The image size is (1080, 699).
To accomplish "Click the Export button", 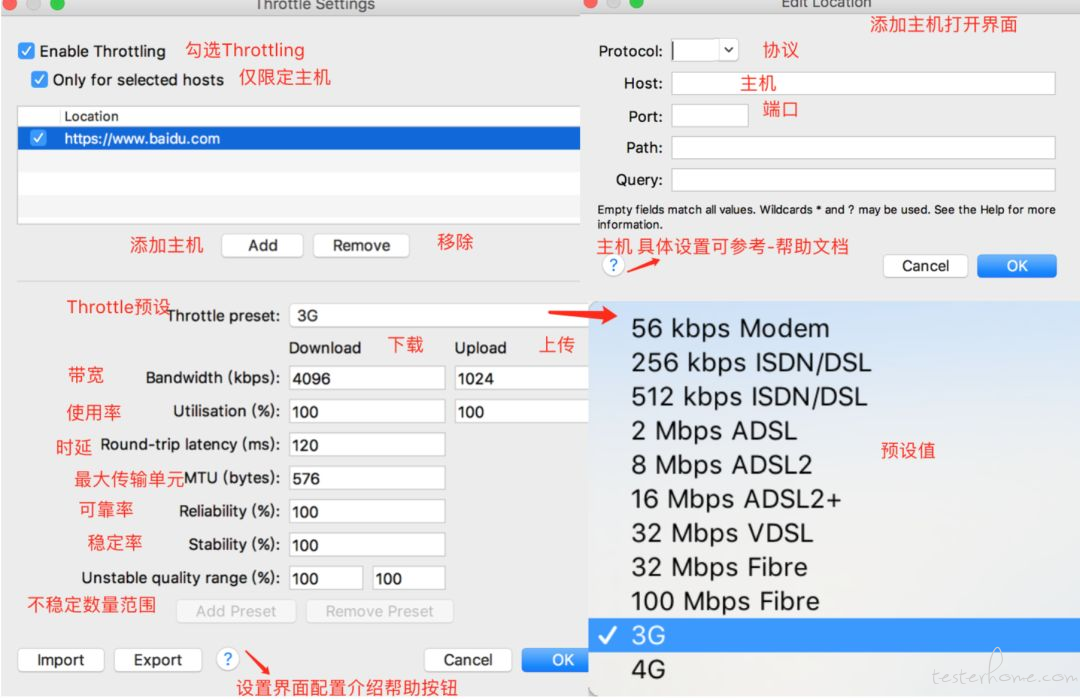I will 158,660.
